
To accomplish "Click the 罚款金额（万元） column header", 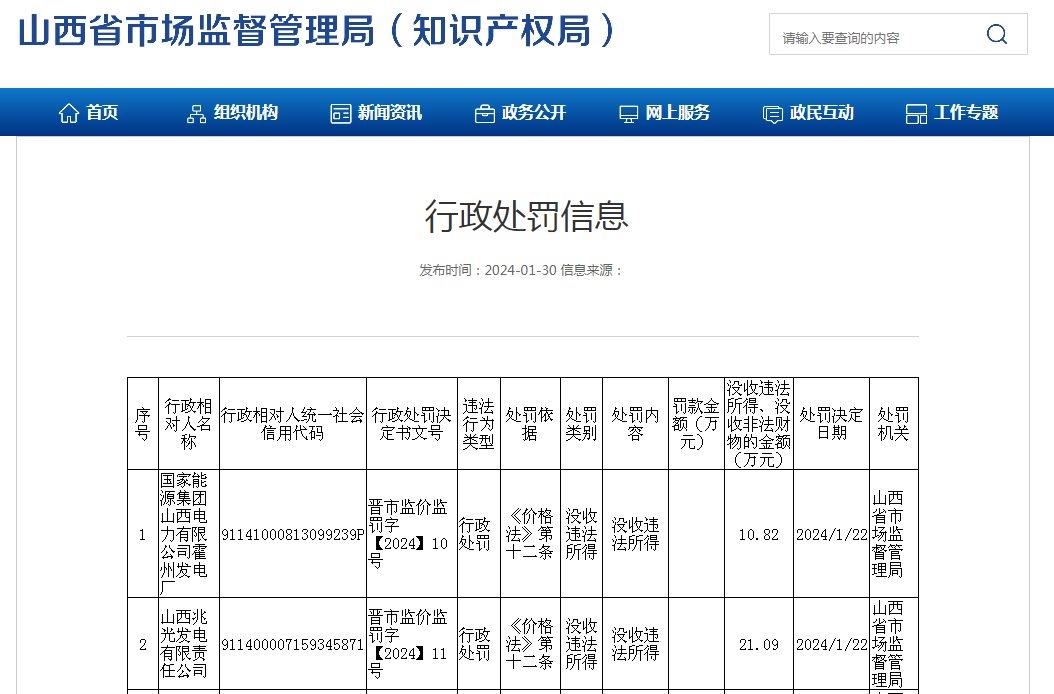I will point(696,424).
